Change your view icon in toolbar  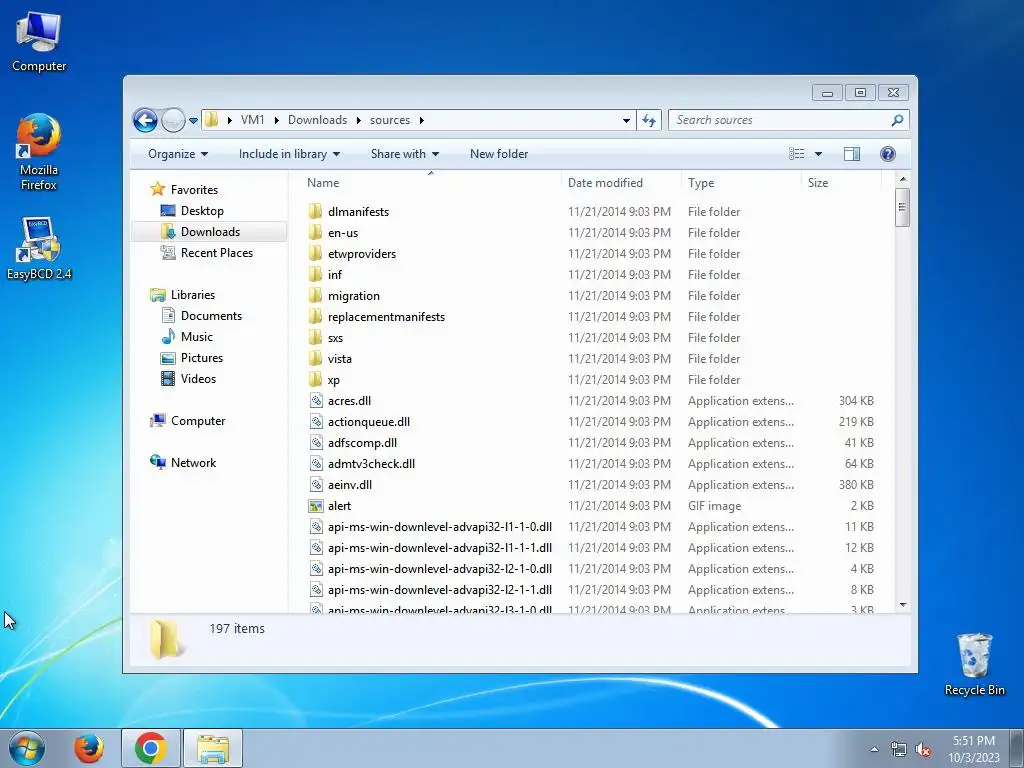click(x=796, y=154)
